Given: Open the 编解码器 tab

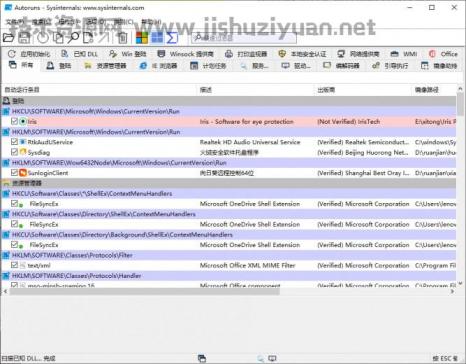Looking at the screenshot, I should click(x=341, y=66).
